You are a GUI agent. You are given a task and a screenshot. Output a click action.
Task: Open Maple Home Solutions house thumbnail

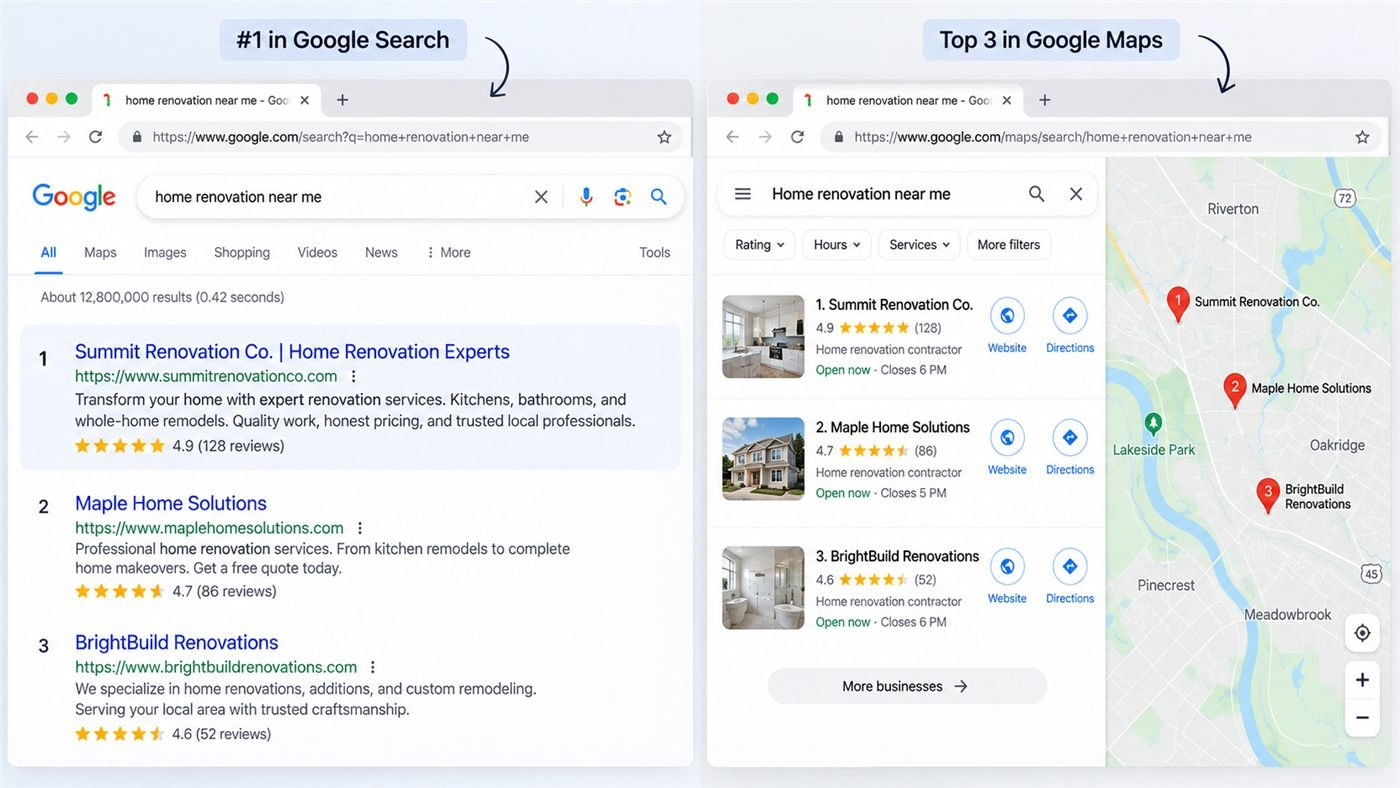click(x=763, y=459)
